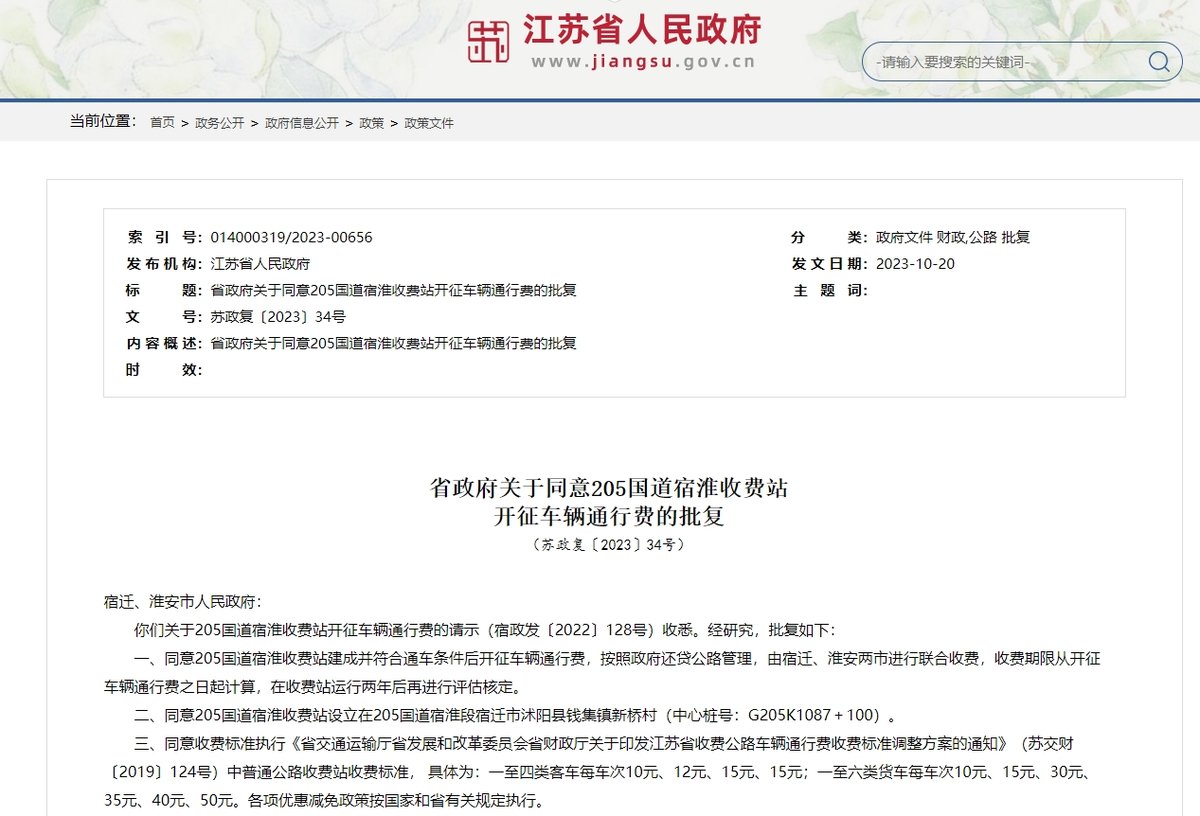Viewport: 1200px width, 816px height.
Task: Click the 江苏省人民政府 site title in header
Action: click(642, 29)
